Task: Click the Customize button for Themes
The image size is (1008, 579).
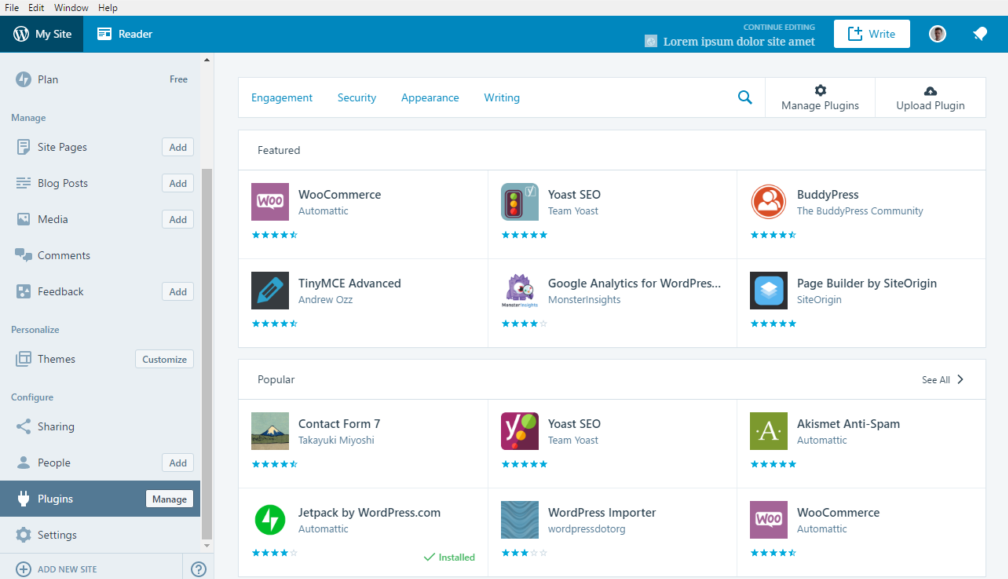Action: coord(165,359)
